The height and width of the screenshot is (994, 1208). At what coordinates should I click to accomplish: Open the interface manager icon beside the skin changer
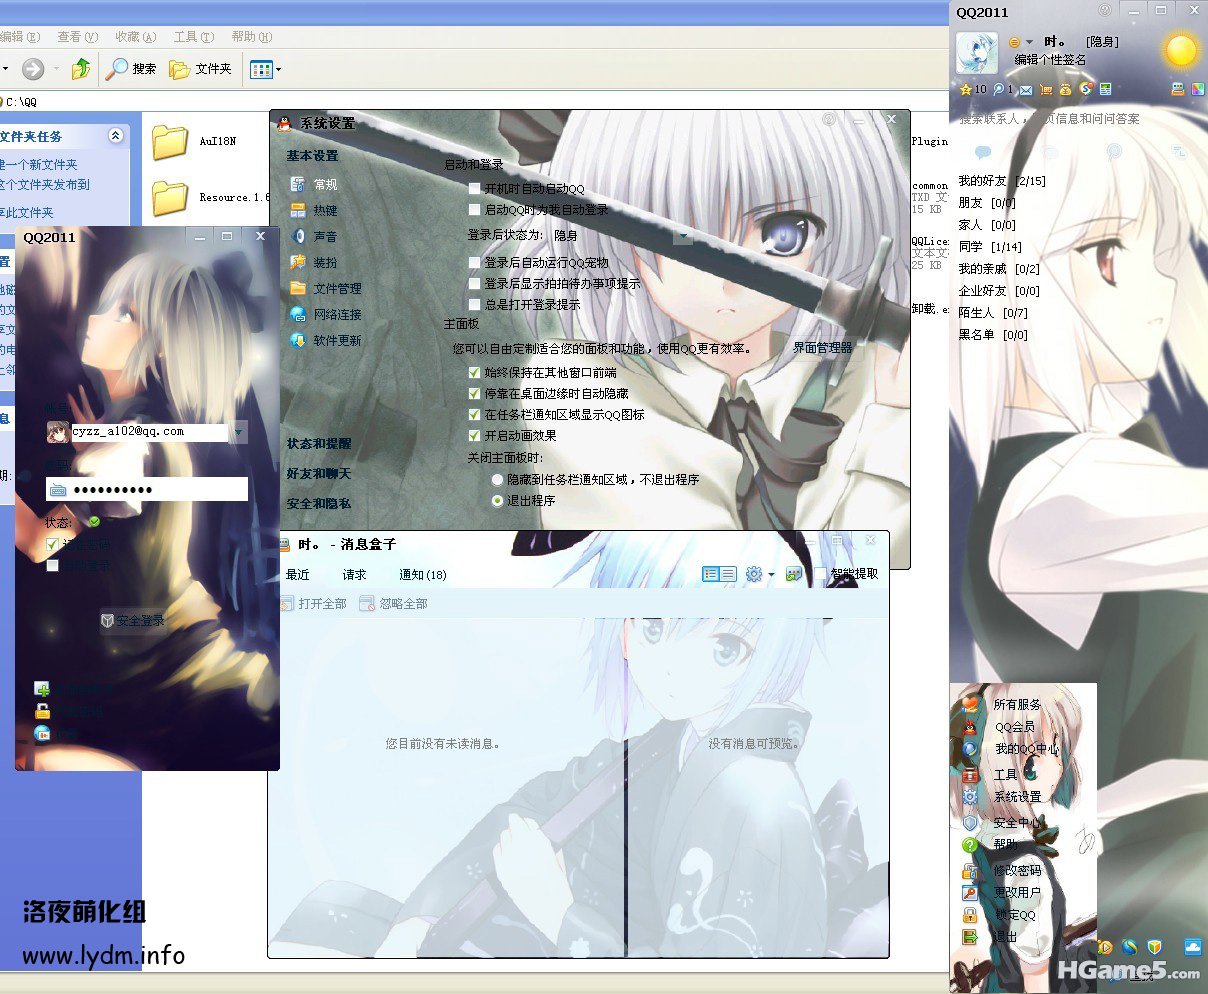pos(1178,89)
